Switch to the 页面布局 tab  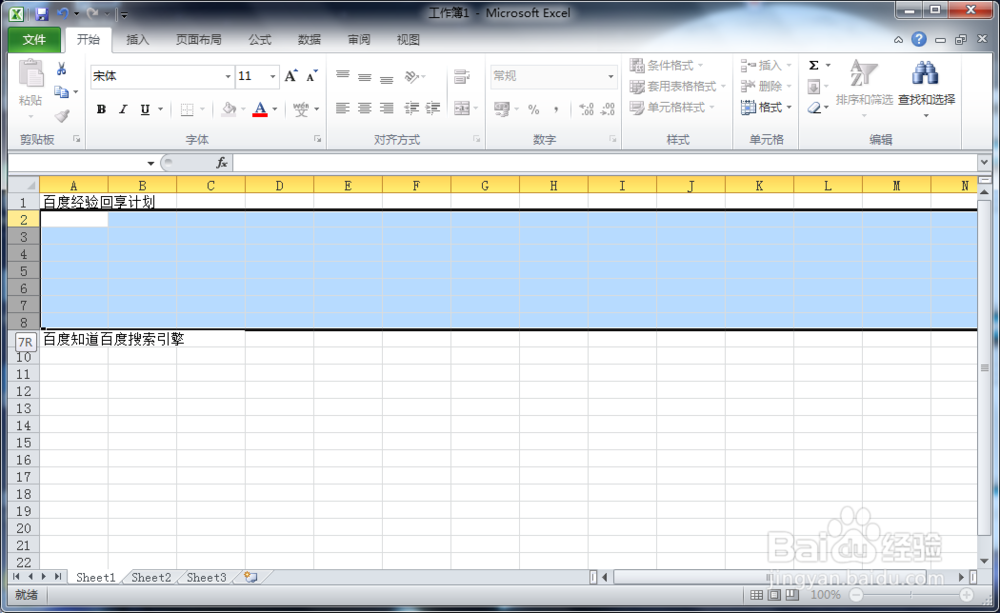pos(198,40)
